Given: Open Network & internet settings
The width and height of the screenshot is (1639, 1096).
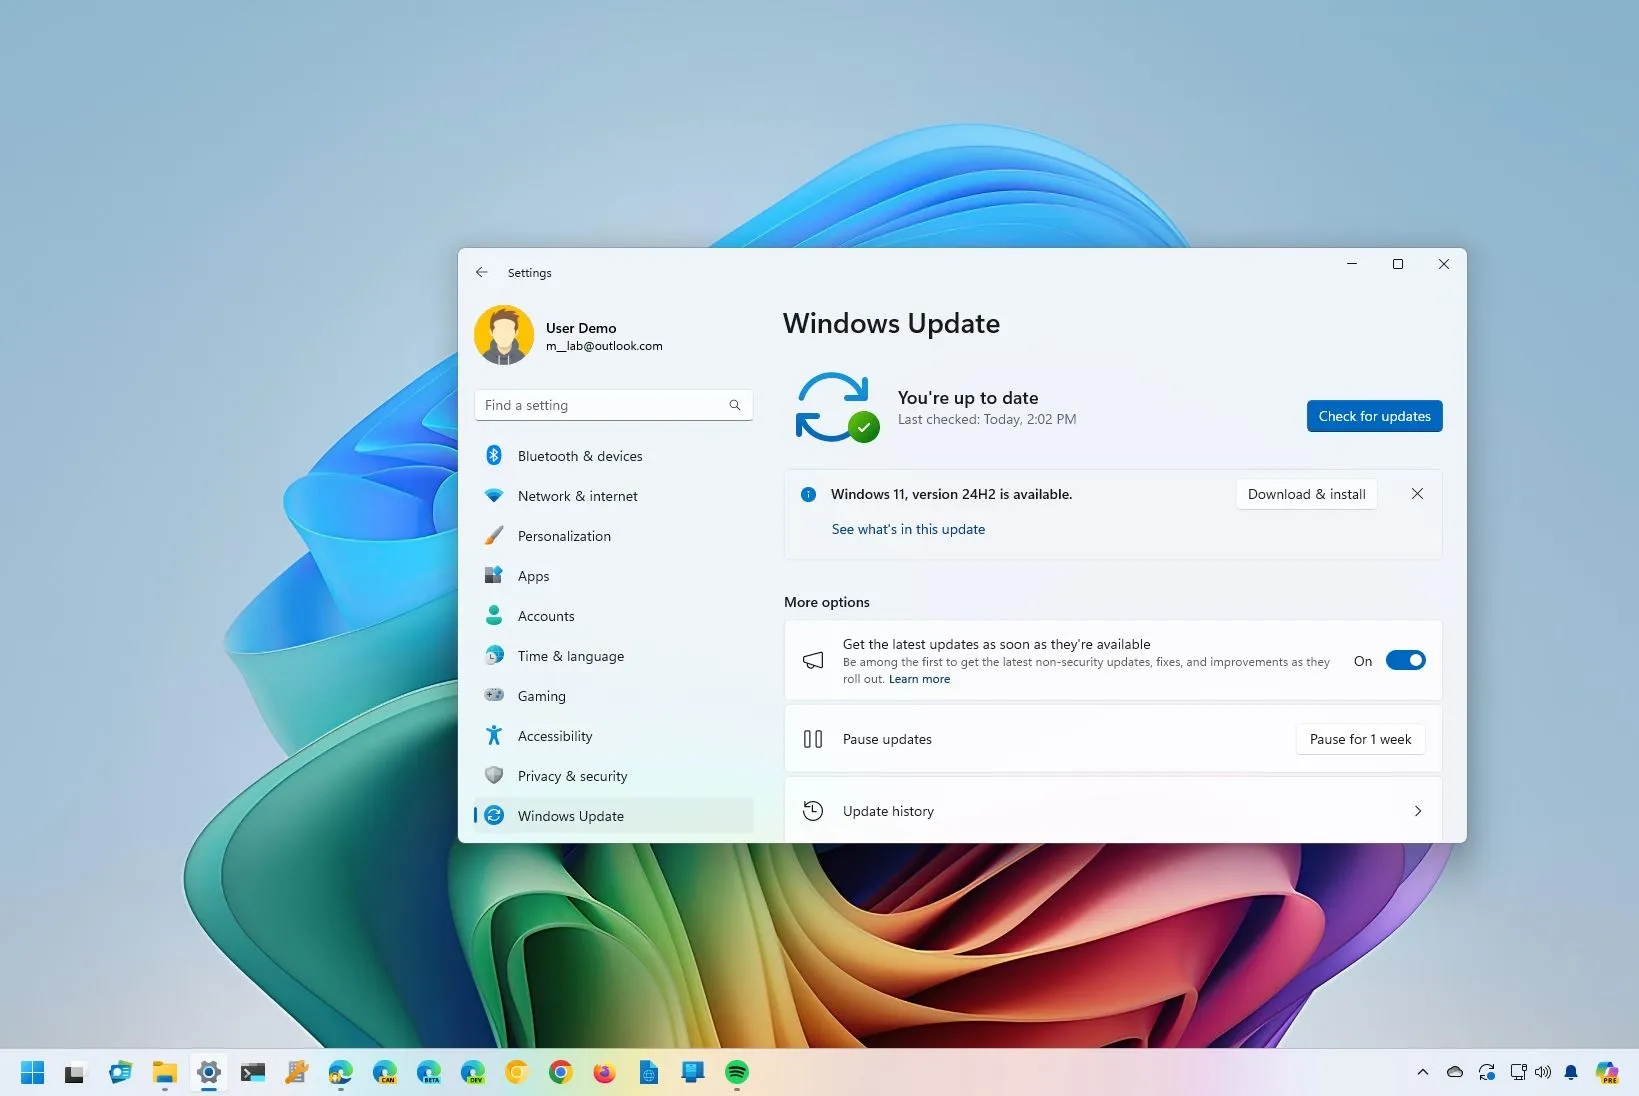Looking at the screenshot, I should click(x=578, y=495).
